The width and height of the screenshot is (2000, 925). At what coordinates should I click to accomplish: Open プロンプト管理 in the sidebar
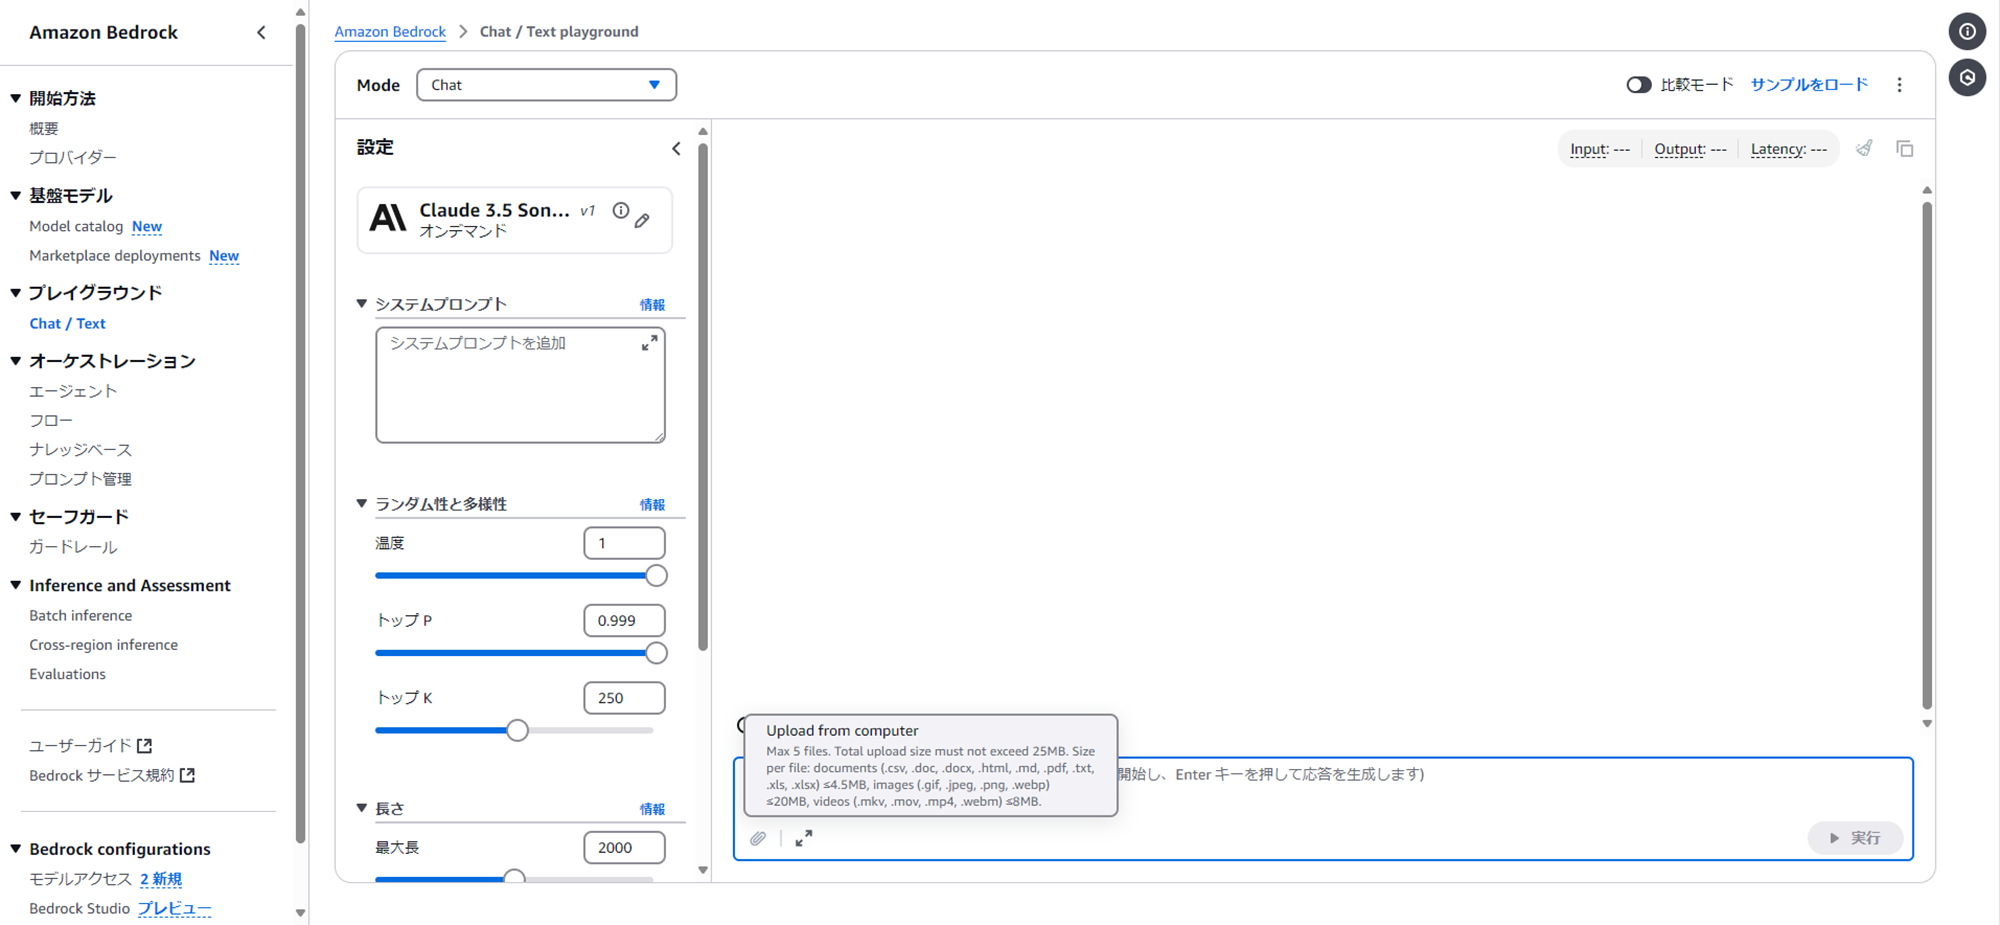coord(80,479)
